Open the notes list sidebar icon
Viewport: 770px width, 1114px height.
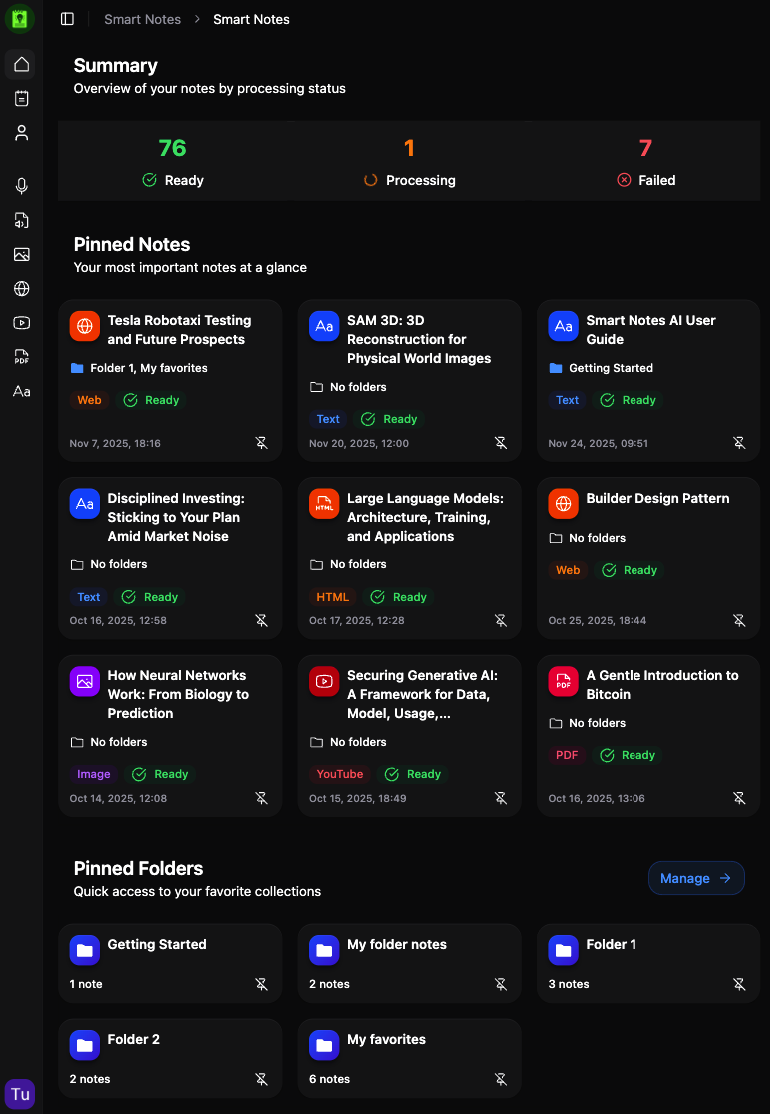tap(21, 98)
